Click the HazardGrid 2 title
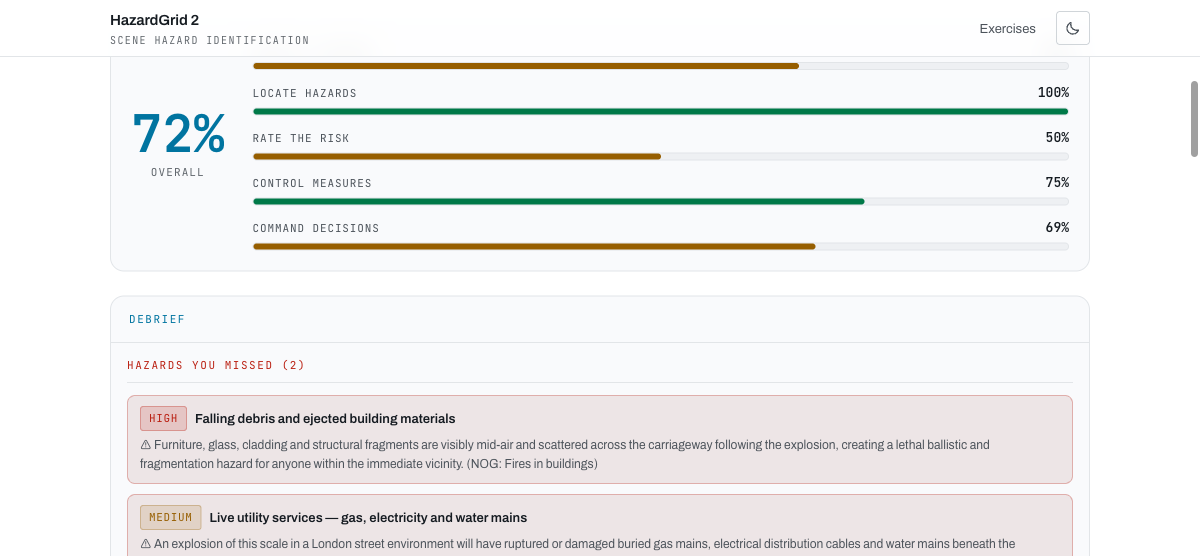Screen dimensions: 1200x556 point(154,20)
